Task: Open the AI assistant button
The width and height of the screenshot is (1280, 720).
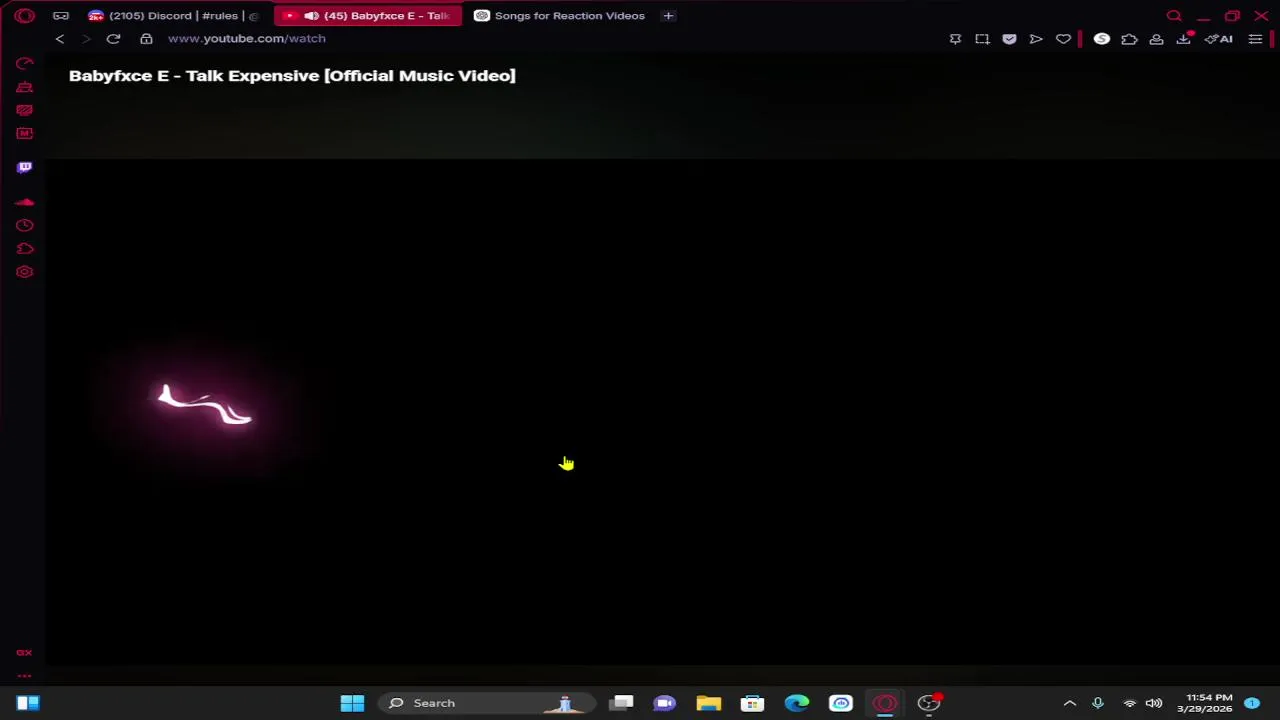Action: (x=1219, y=39)
